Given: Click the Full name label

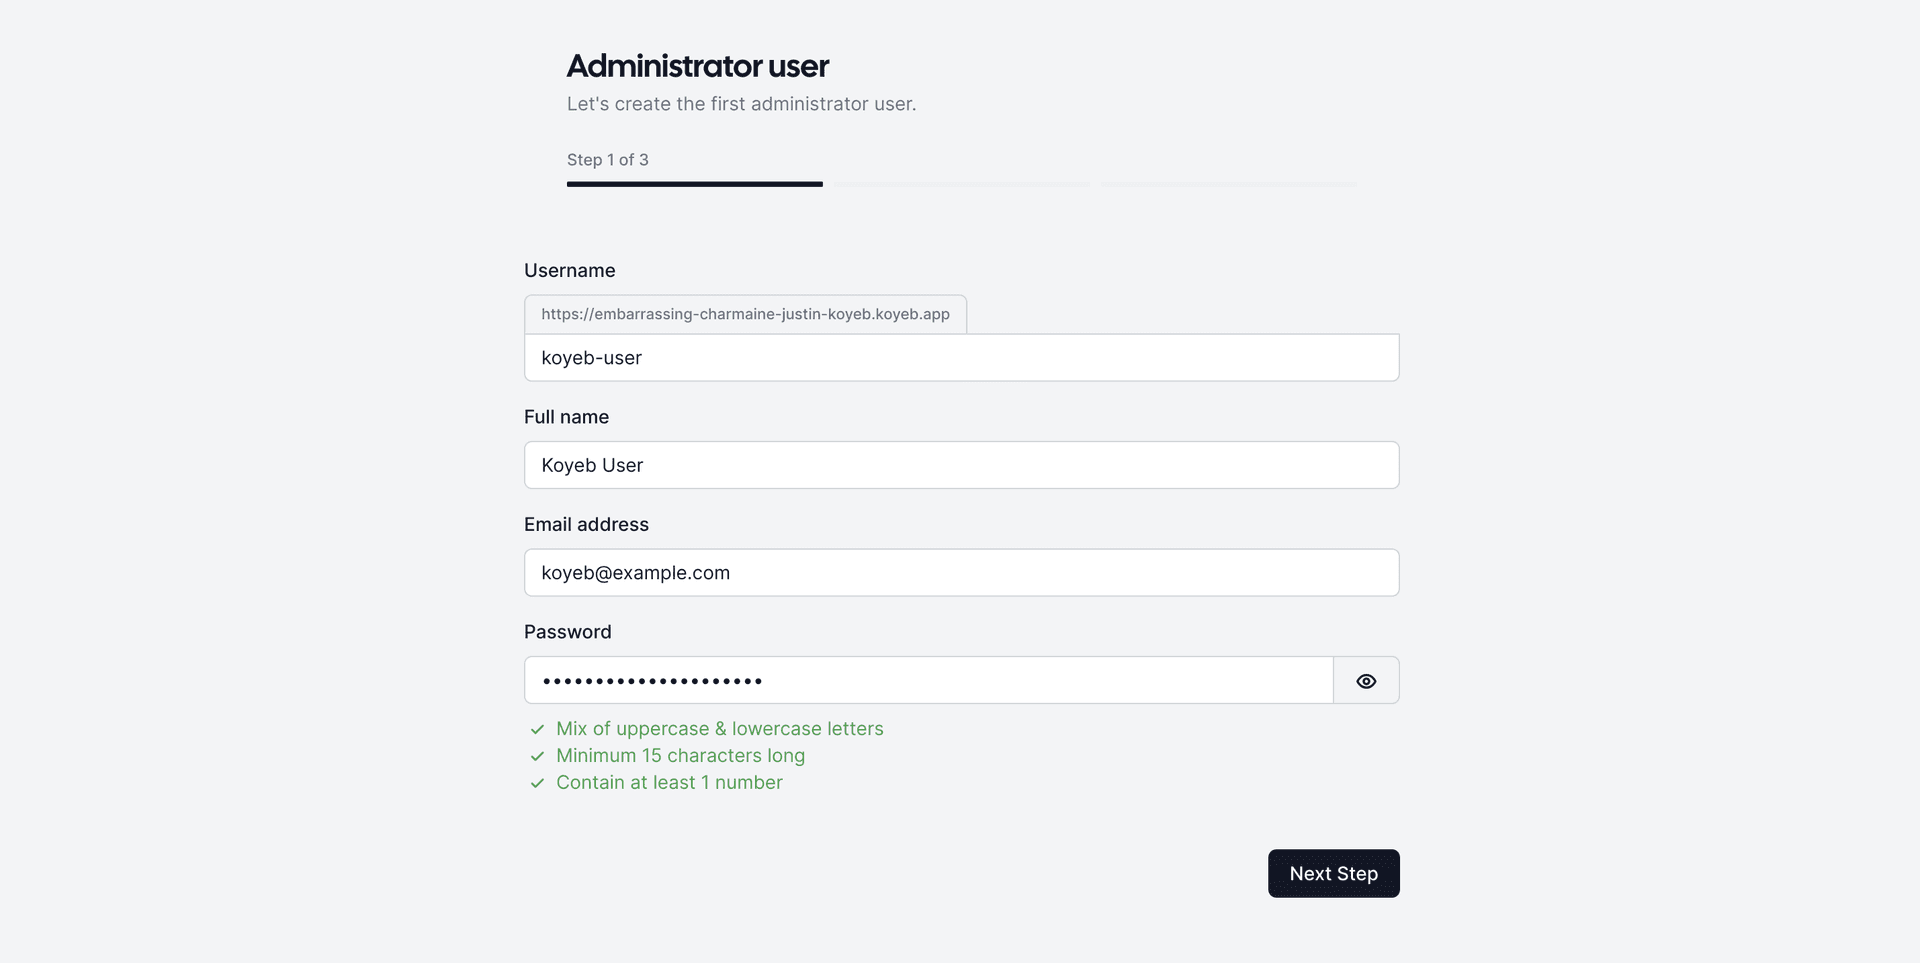Looking at the screenshot, I should point(566,417).
